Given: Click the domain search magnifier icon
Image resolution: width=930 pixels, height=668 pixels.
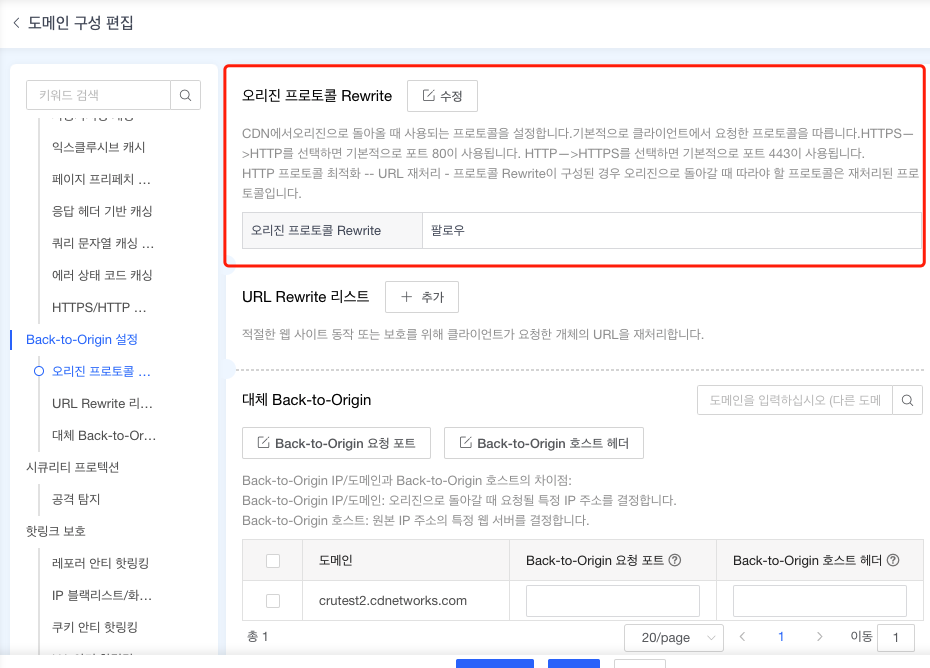Looking at the screenshot, I should [907, 400].
